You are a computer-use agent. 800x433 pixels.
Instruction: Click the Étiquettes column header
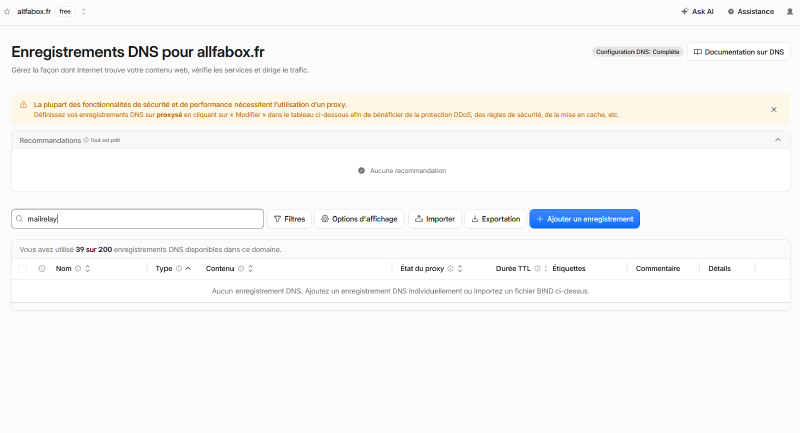(x=569, y=268)
